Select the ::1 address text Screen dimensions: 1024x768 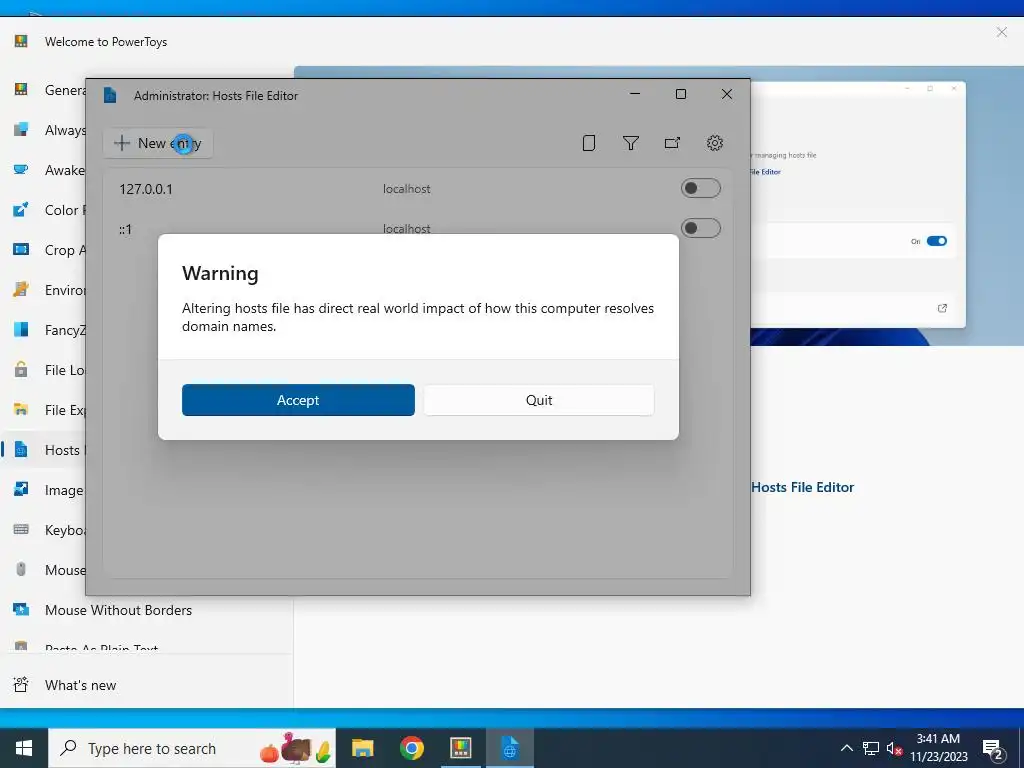[x=125, y=229]
